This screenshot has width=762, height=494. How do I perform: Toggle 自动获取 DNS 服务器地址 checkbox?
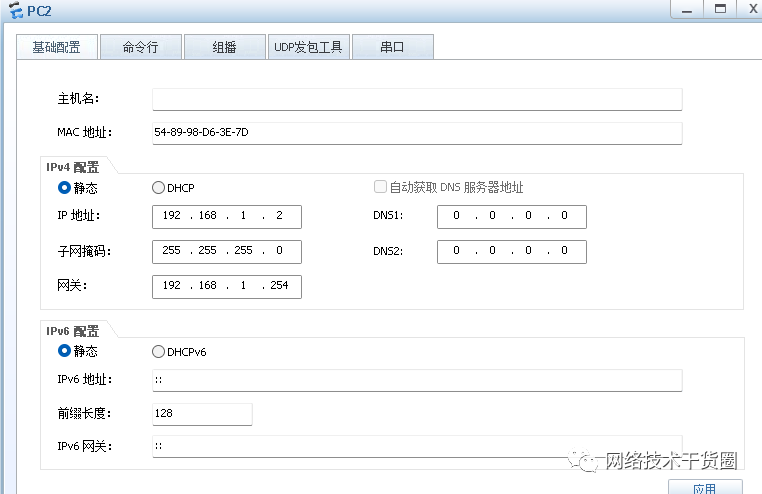[x=380, y=187]
